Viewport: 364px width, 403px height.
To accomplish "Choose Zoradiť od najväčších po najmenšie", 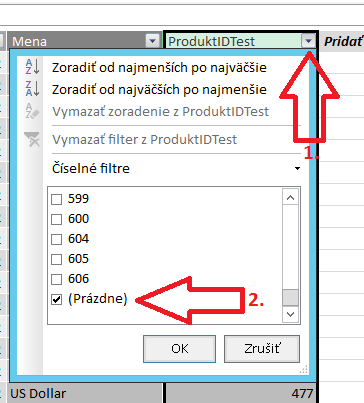I will point(159,90).
